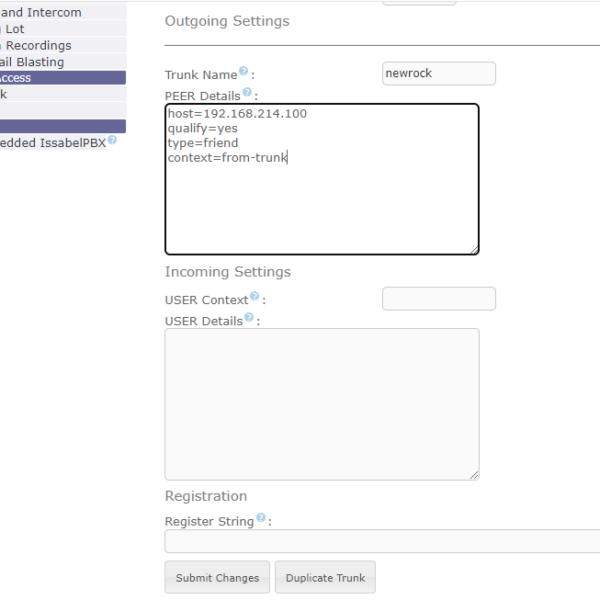Open the Blasting sidebar menu item
This screenshot has width=600, height=600.
[x=35, y=62]
